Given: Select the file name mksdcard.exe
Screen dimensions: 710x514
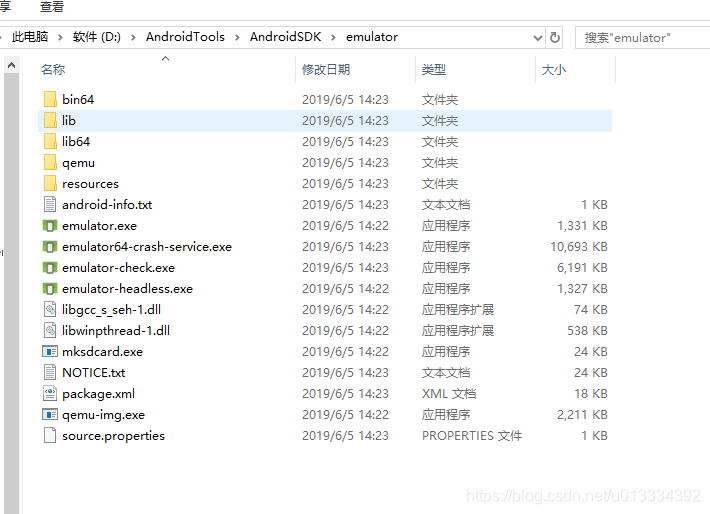Looking at the screenshot, I should (102, 351).
